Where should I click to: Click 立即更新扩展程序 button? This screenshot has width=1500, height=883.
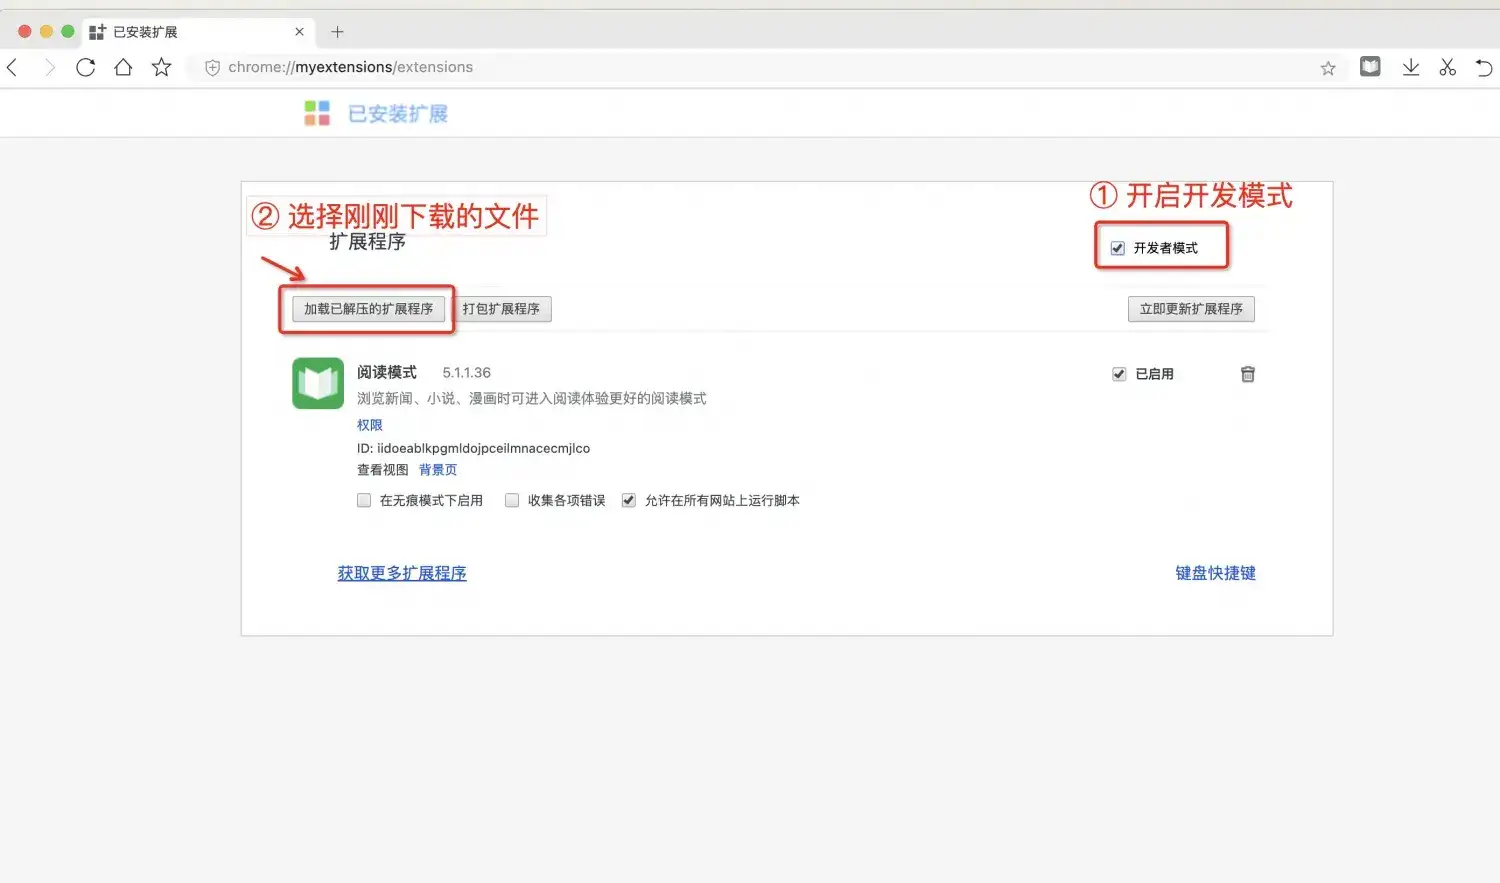click(1191, 309)
